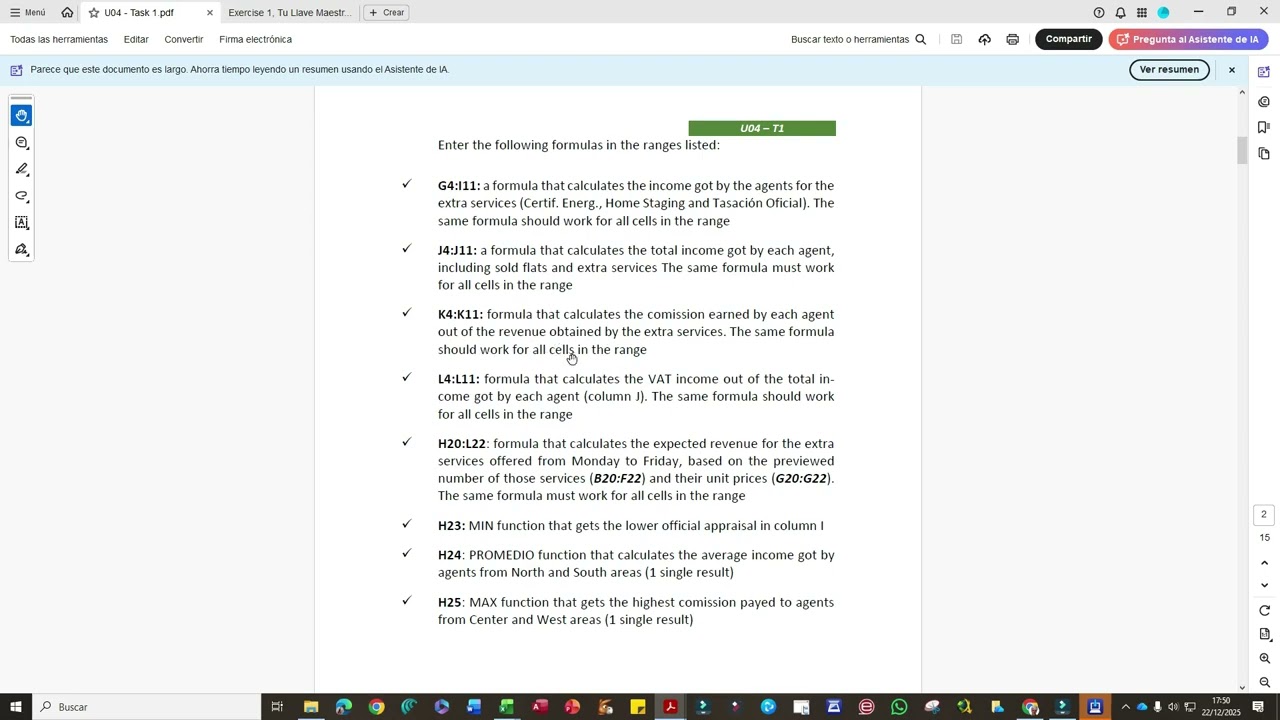Open Excel from the taskbar
1280x720 pixels.
click(x=507, y=707)
